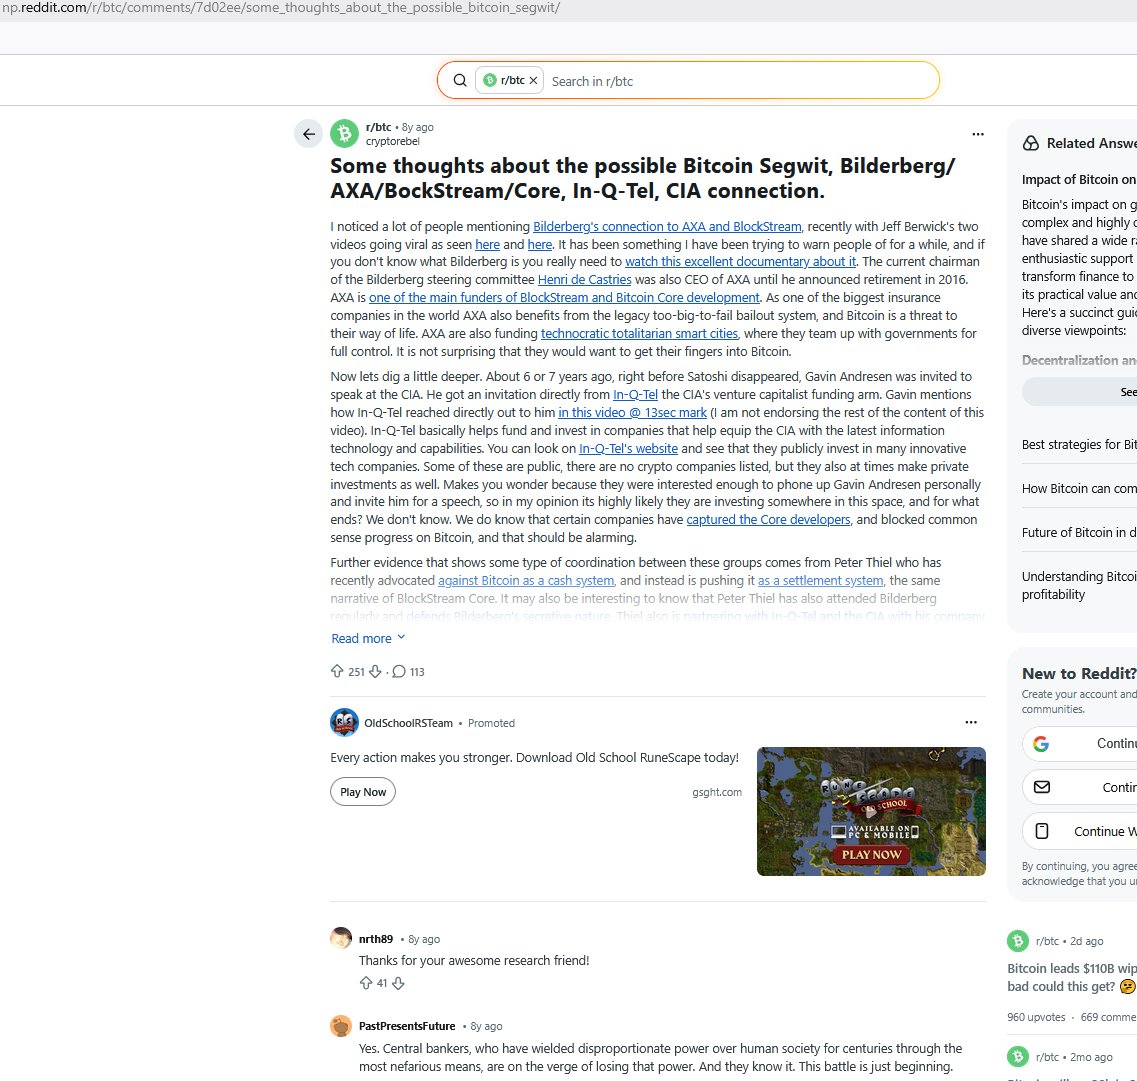This screenshot has width=1137, height=1081.
Task: Click PastPresentsFuture's profile avatar
Action: pos(341,1025)
